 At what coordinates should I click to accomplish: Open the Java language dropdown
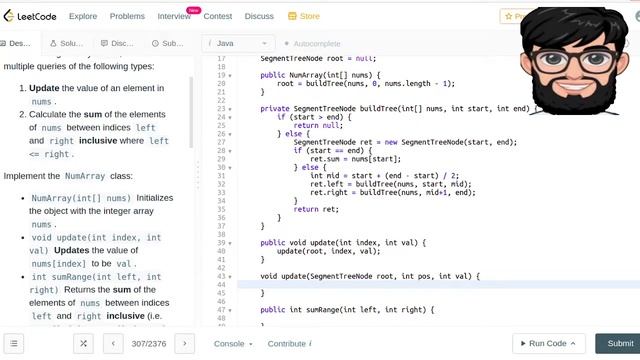238,43
